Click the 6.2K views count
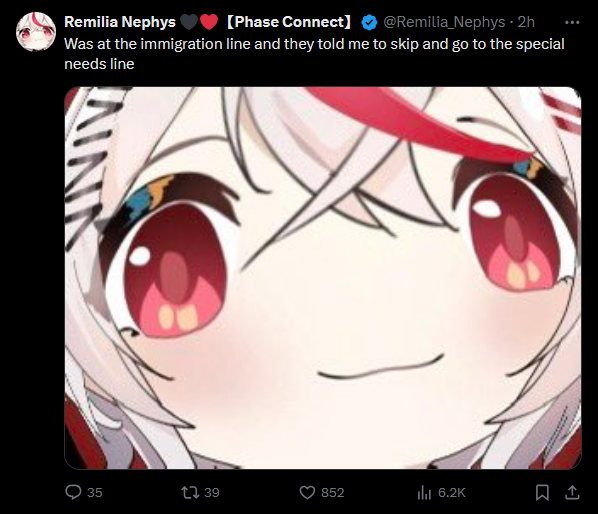Screen dimensions: 598x514 [452, 492]
